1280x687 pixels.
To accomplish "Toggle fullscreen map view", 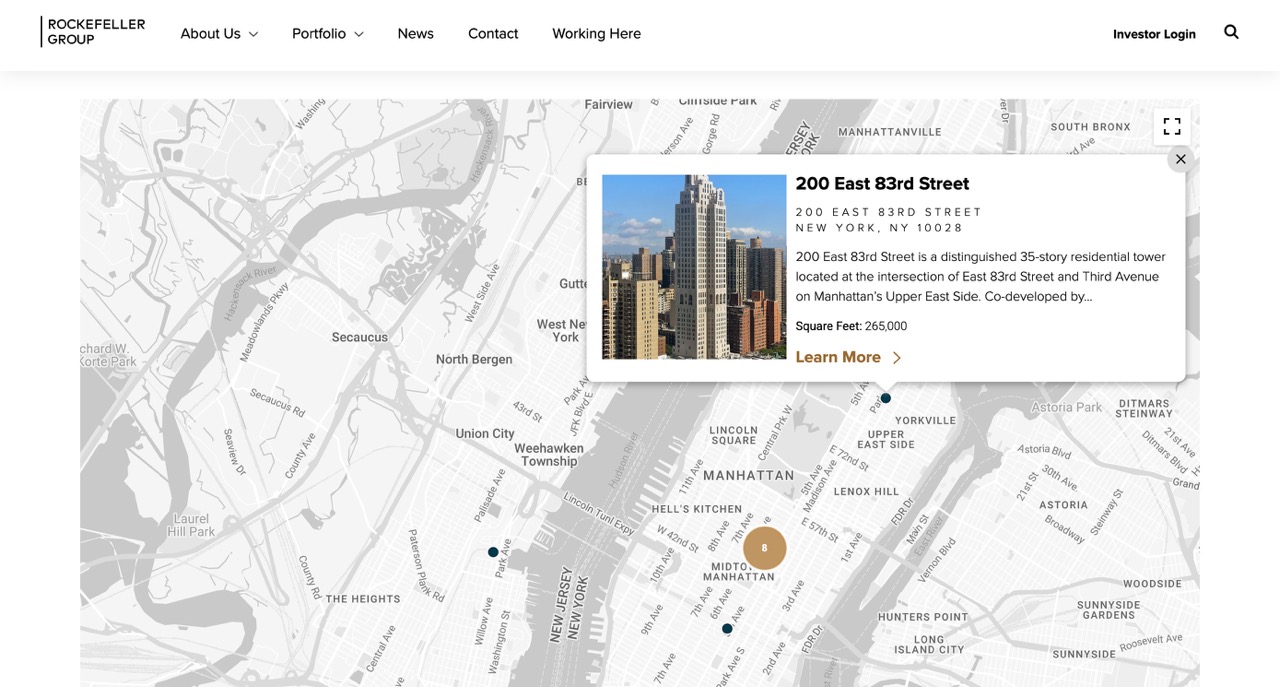I will pyautogui.click(x=1171, y=127).
